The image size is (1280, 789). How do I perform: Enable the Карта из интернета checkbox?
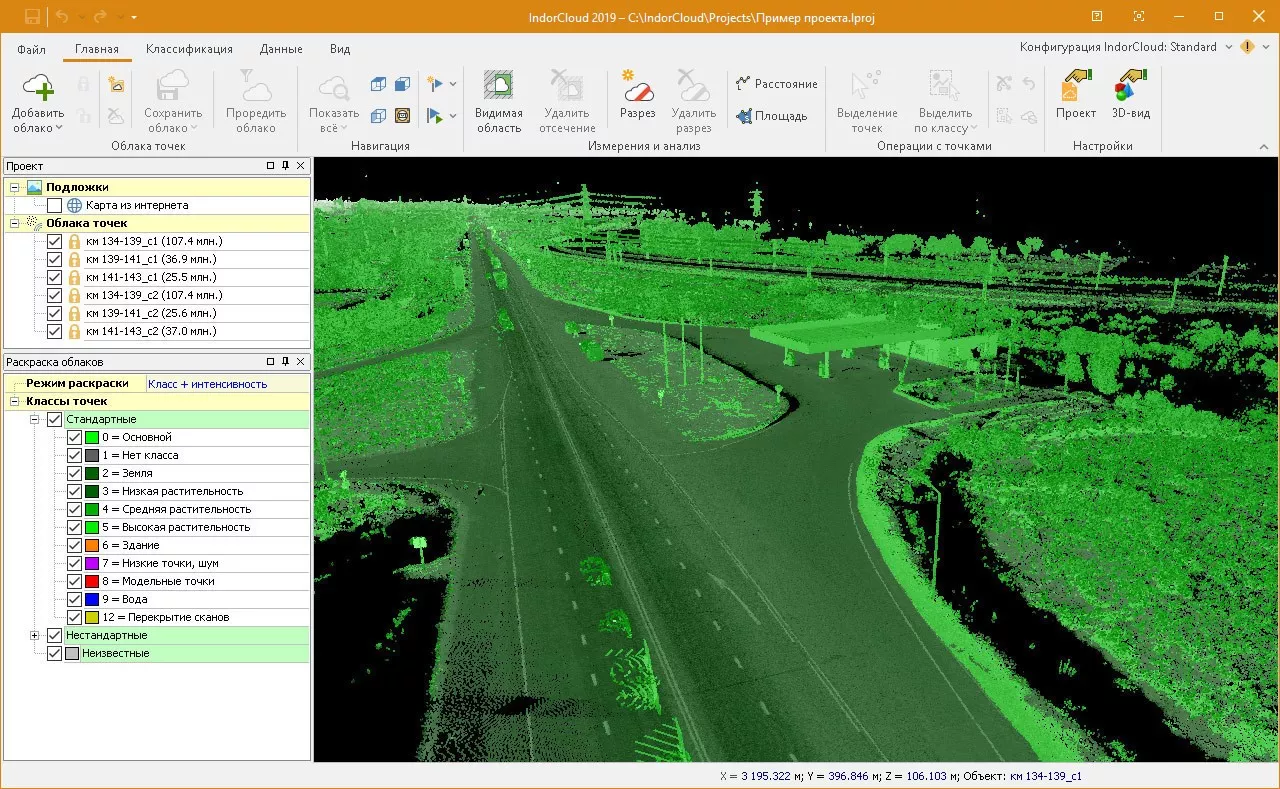(54, 205)
